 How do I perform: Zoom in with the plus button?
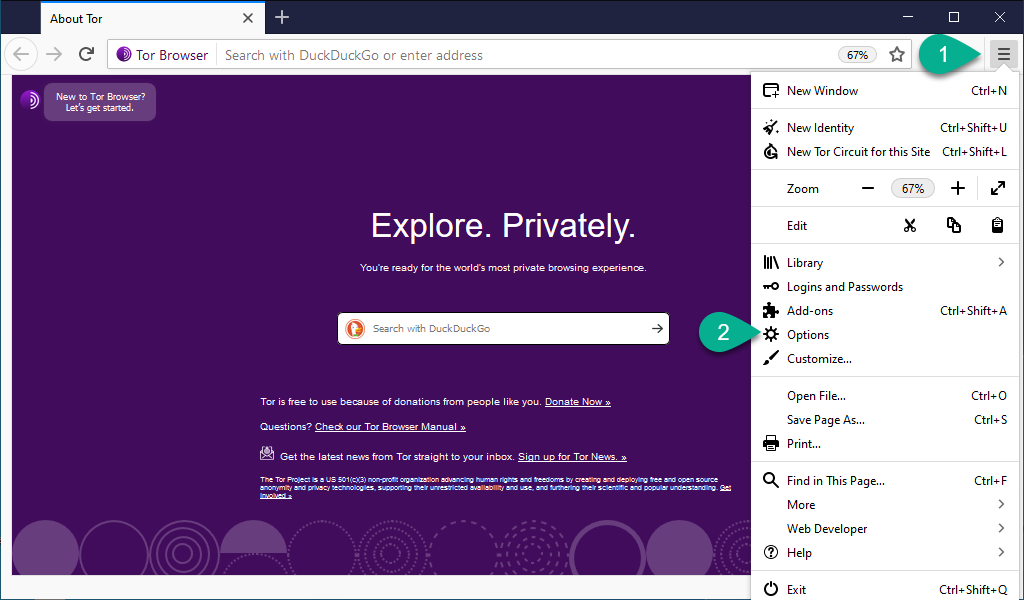tap(957, 189)
